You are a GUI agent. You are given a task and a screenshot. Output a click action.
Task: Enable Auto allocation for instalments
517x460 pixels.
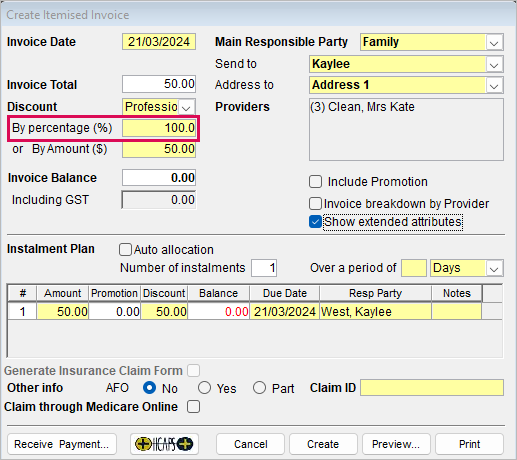pos(125,249)
